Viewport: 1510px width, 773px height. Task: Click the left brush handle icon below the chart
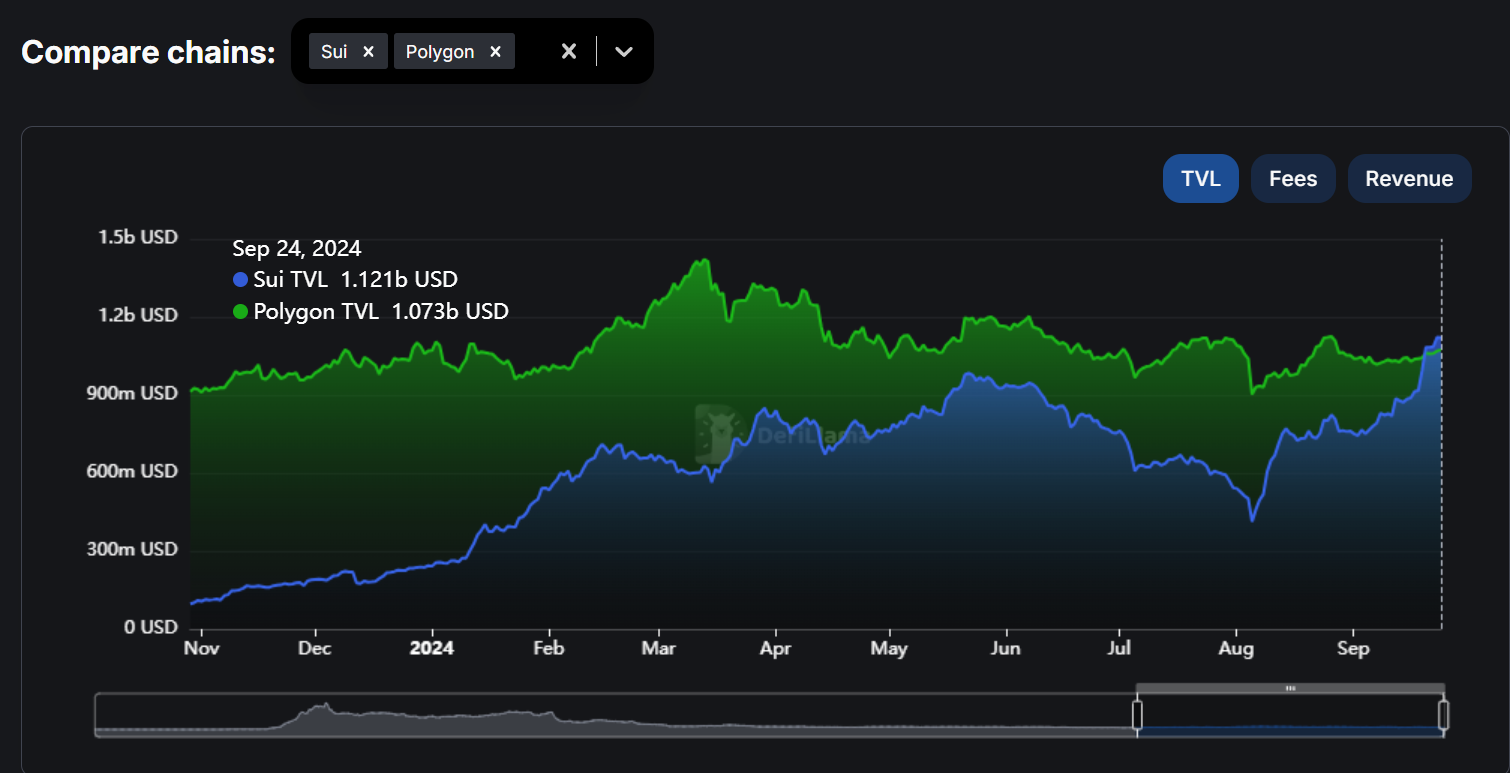point(1137,714)
